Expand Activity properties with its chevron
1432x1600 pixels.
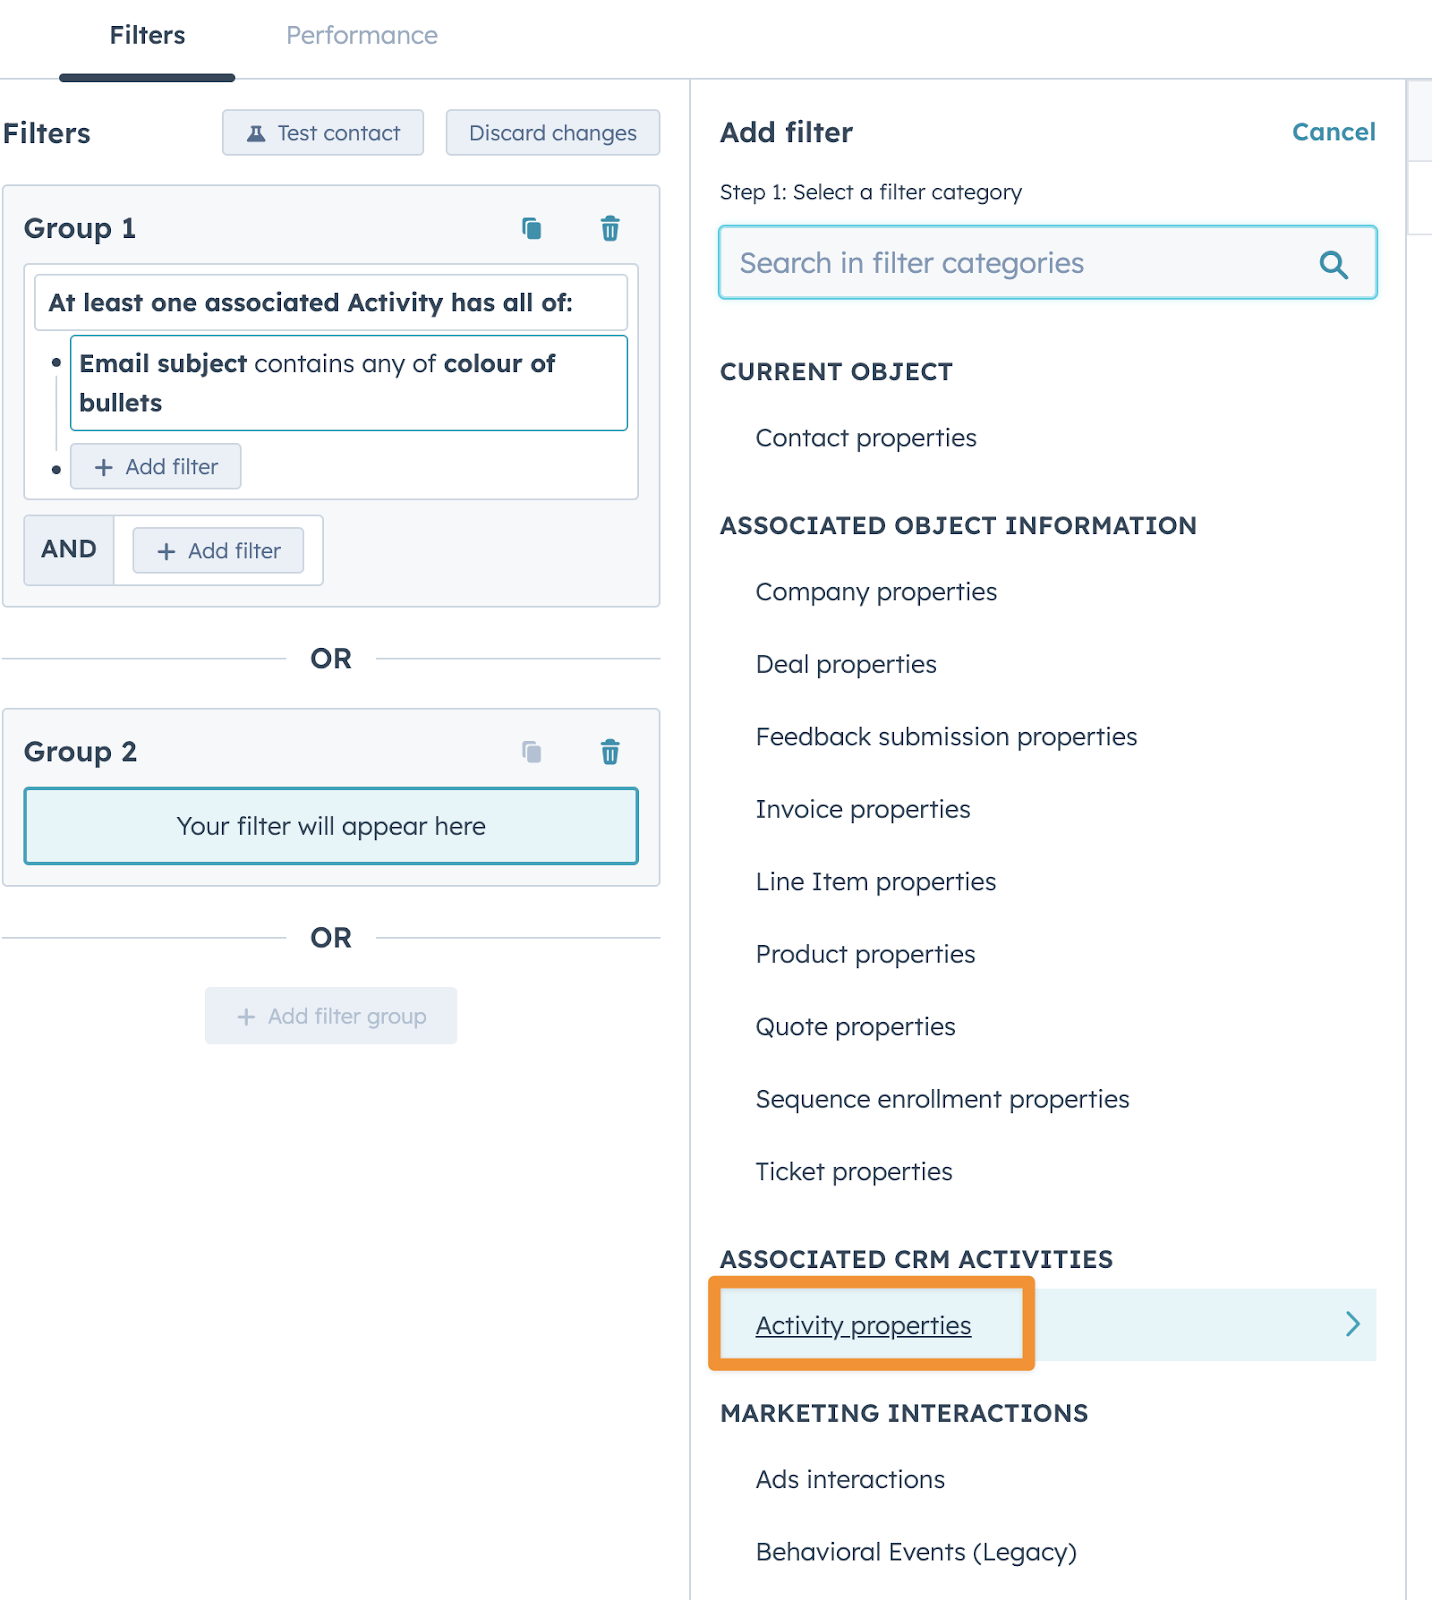click(x=1354, y=1324)
